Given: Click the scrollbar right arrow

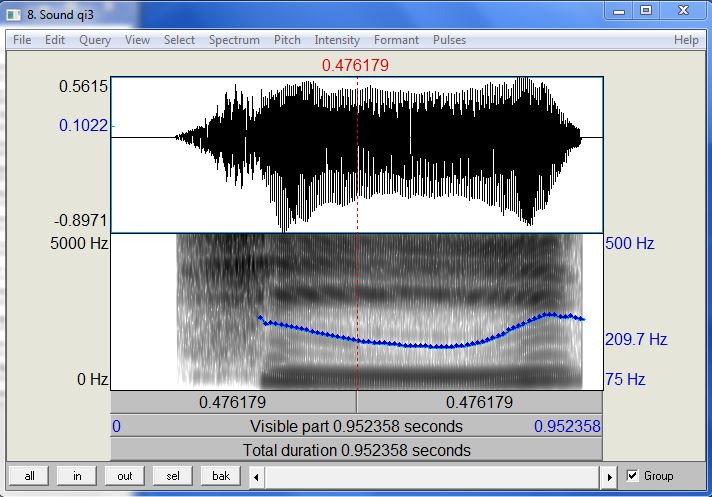Looking at the screenshot, I should (x=609, y=477).
